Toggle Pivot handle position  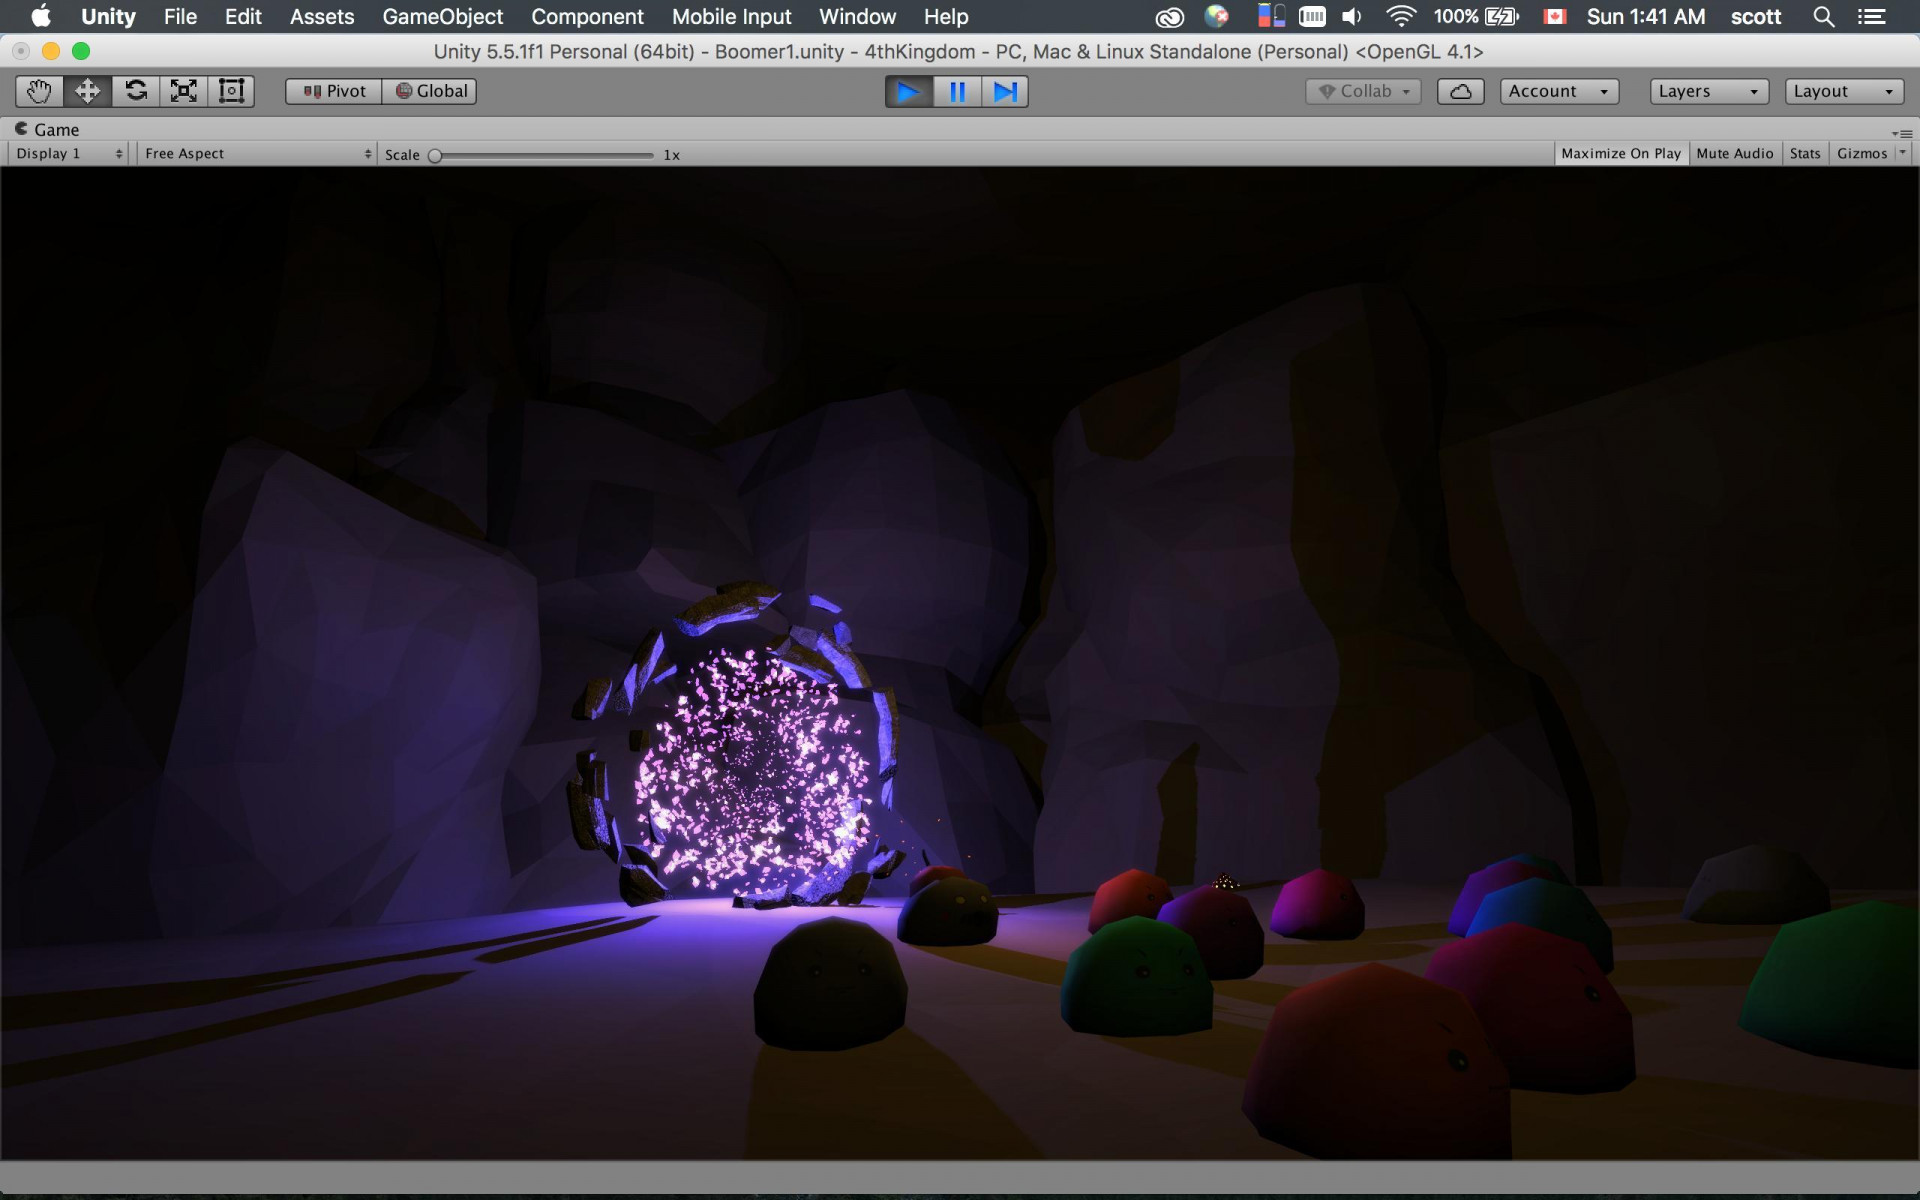pos(334,91)
